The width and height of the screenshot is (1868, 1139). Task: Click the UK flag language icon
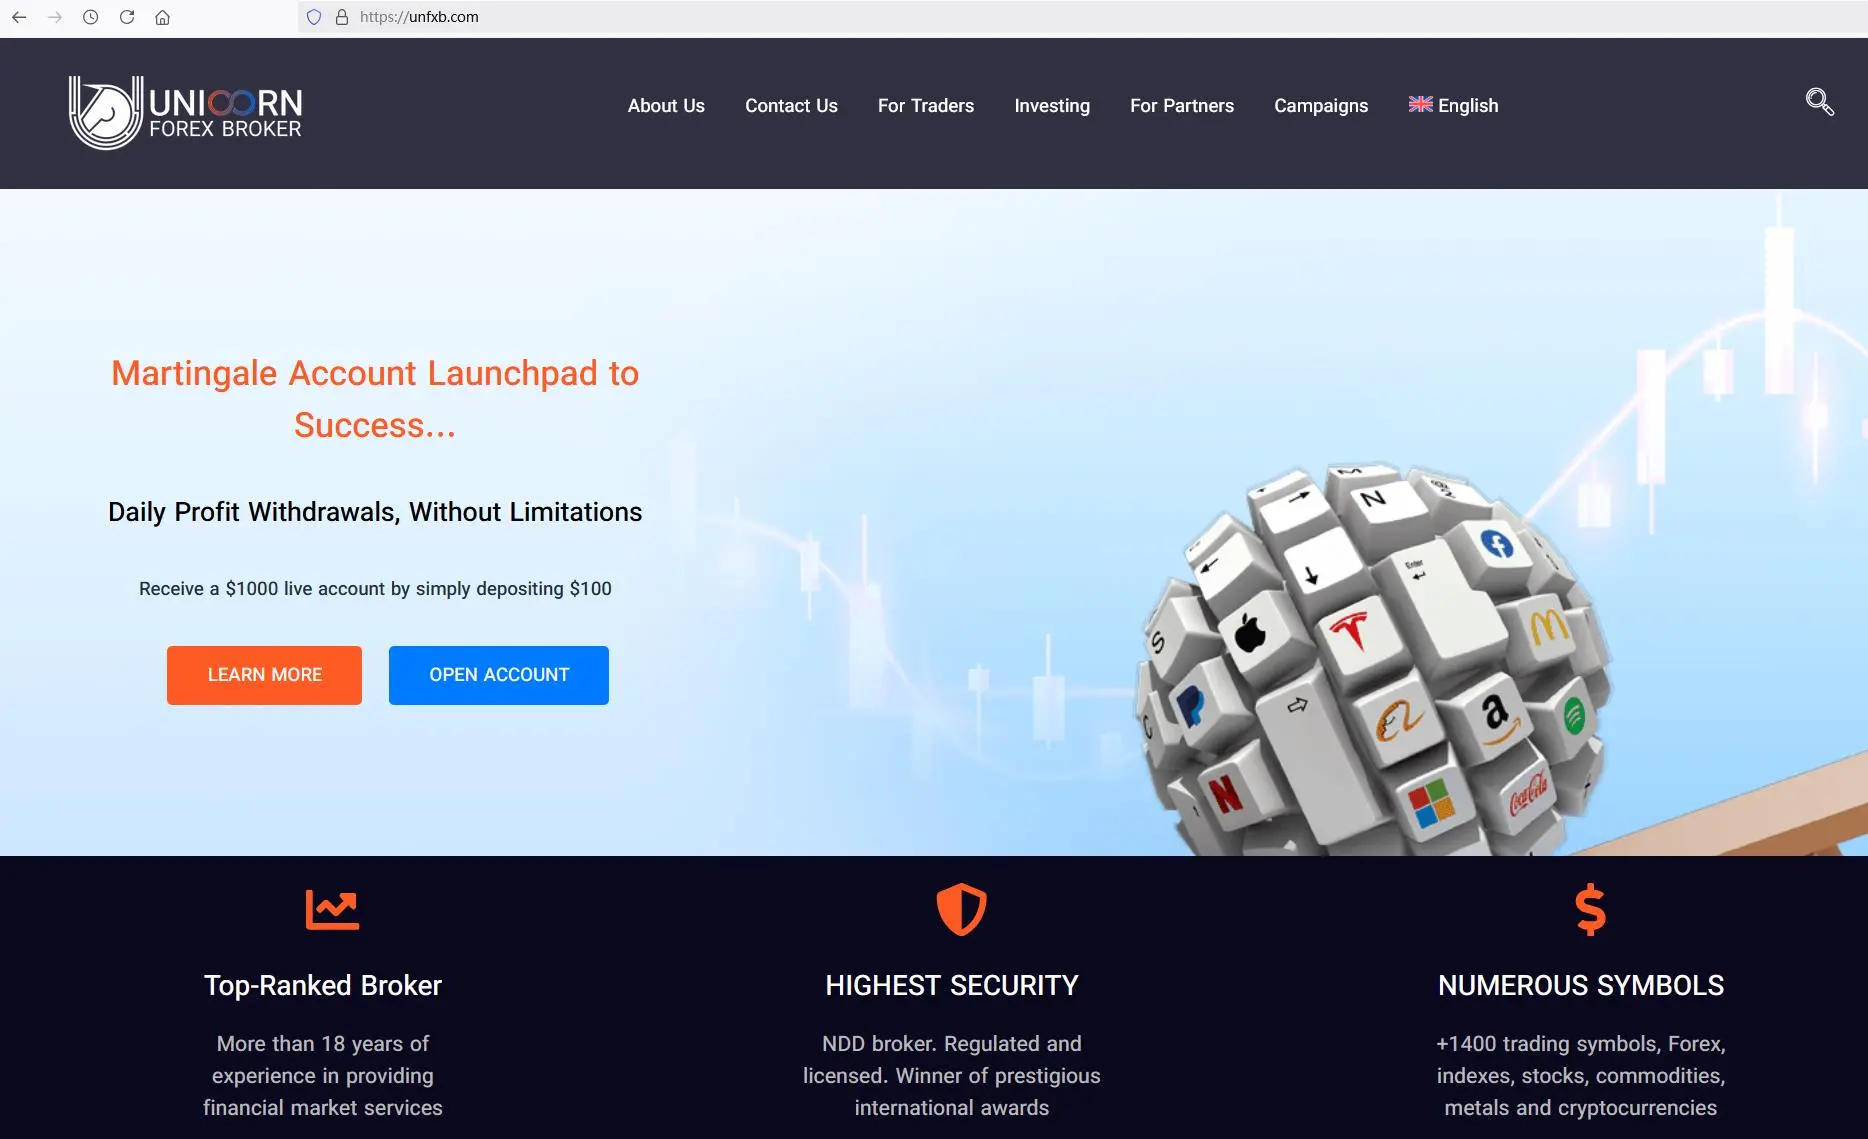pos(1420,104)
